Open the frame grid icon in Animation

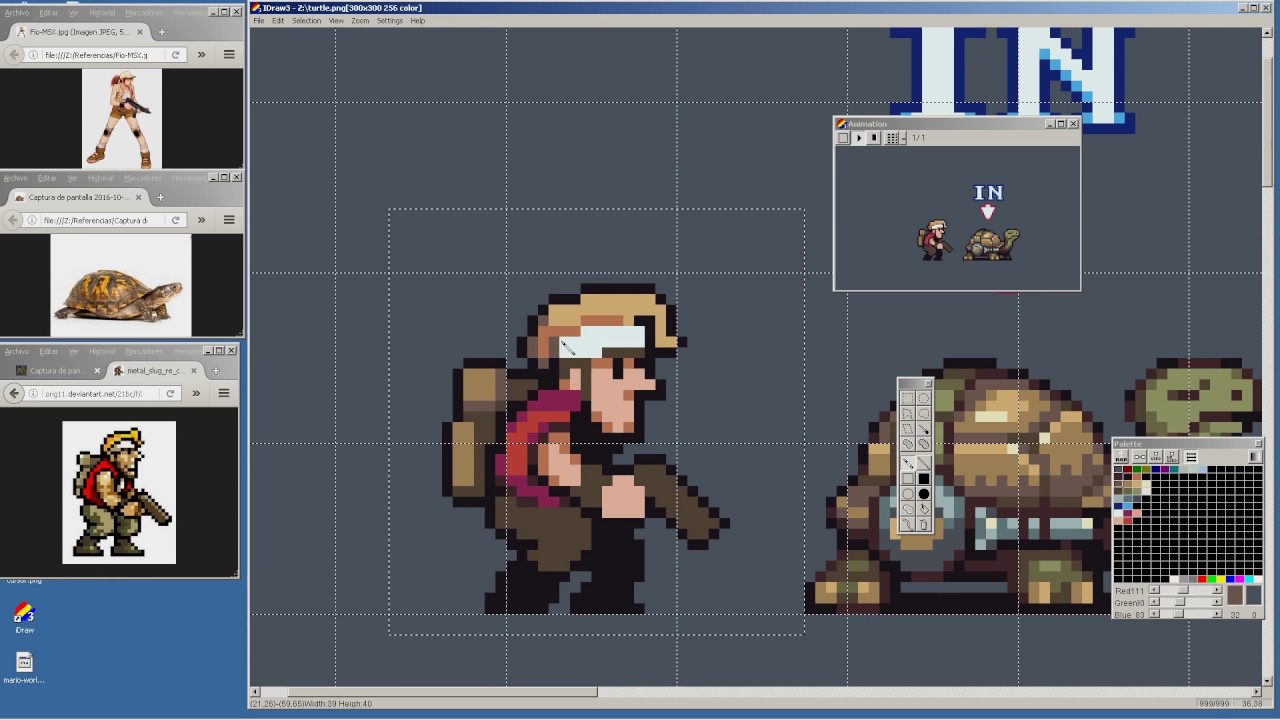(x=892, y=138)
